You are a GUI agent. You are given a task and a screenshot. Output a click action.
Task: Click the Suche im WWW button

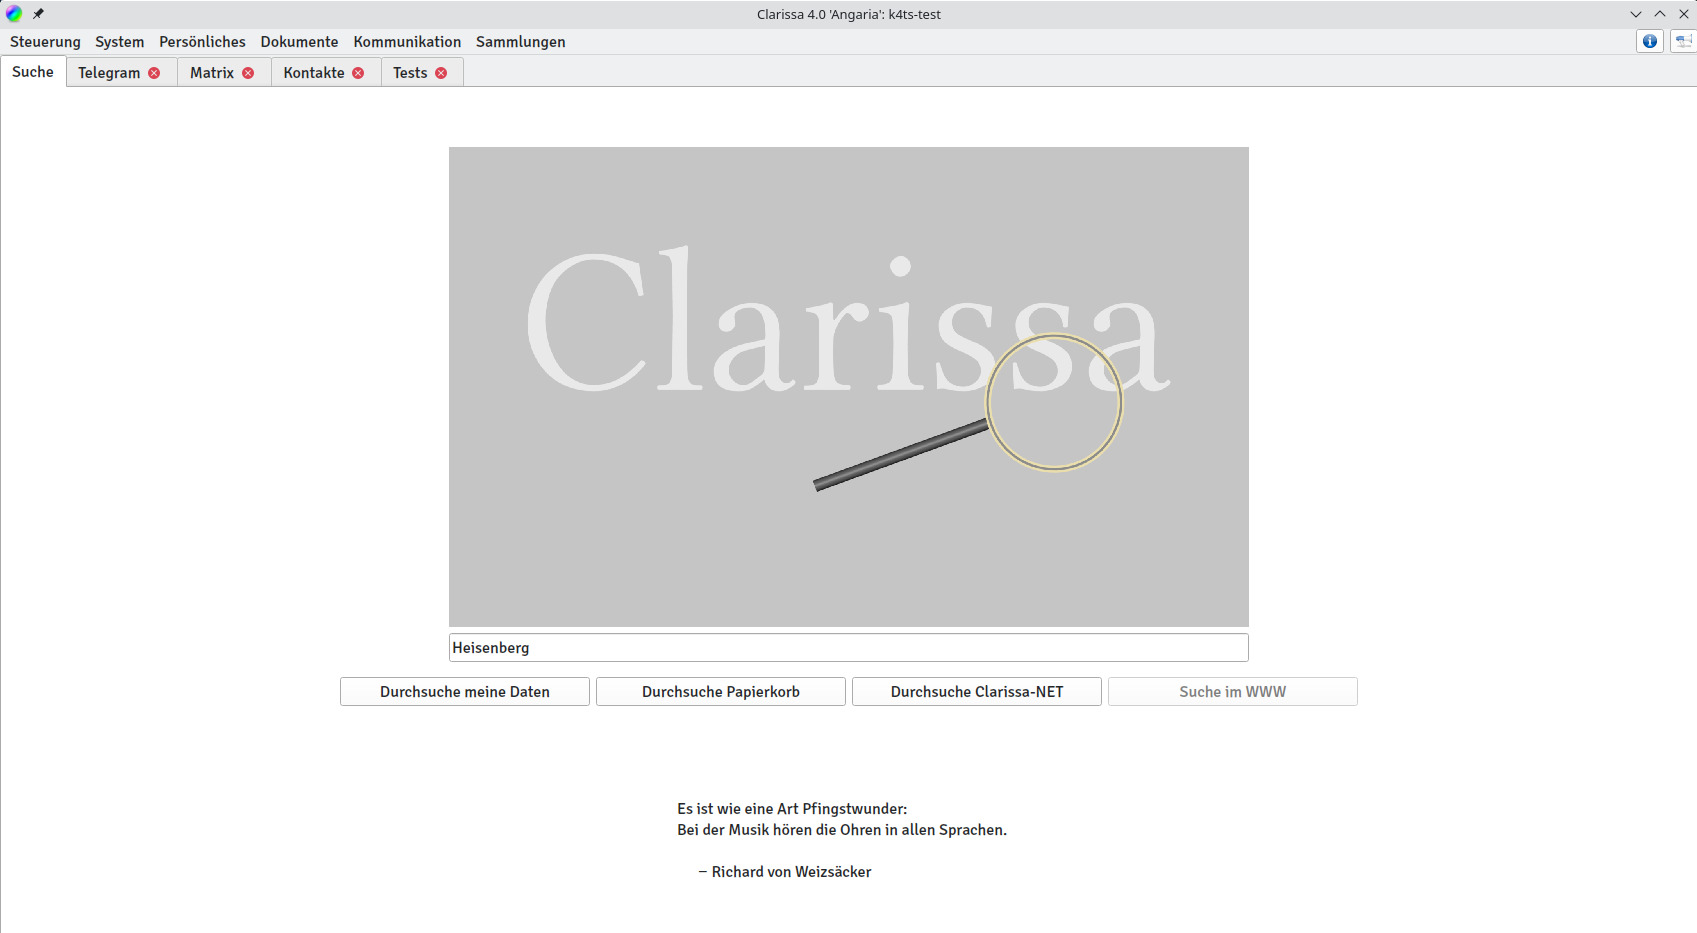1233,692
